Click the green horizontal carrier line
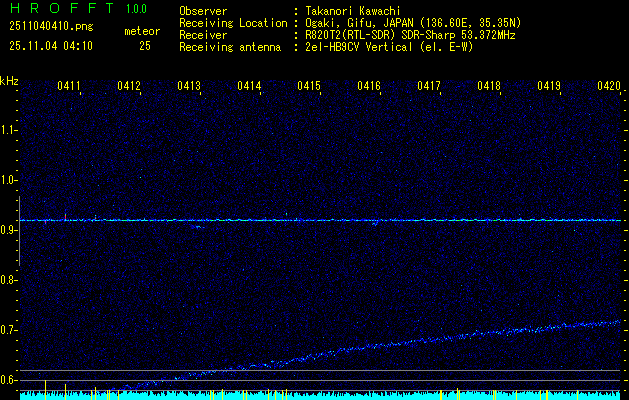This screenshot has width=629, height=400. coord(320,220)
